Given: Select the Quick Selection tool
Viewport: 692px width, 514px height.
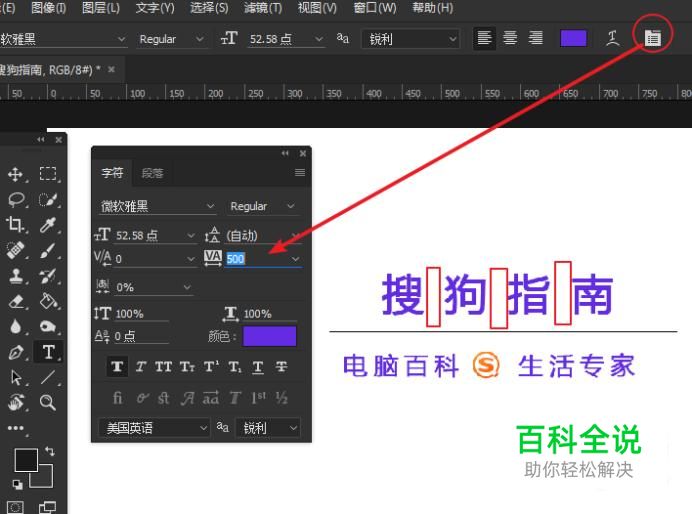Looking at the screenshot, I should tap(48, 199).
